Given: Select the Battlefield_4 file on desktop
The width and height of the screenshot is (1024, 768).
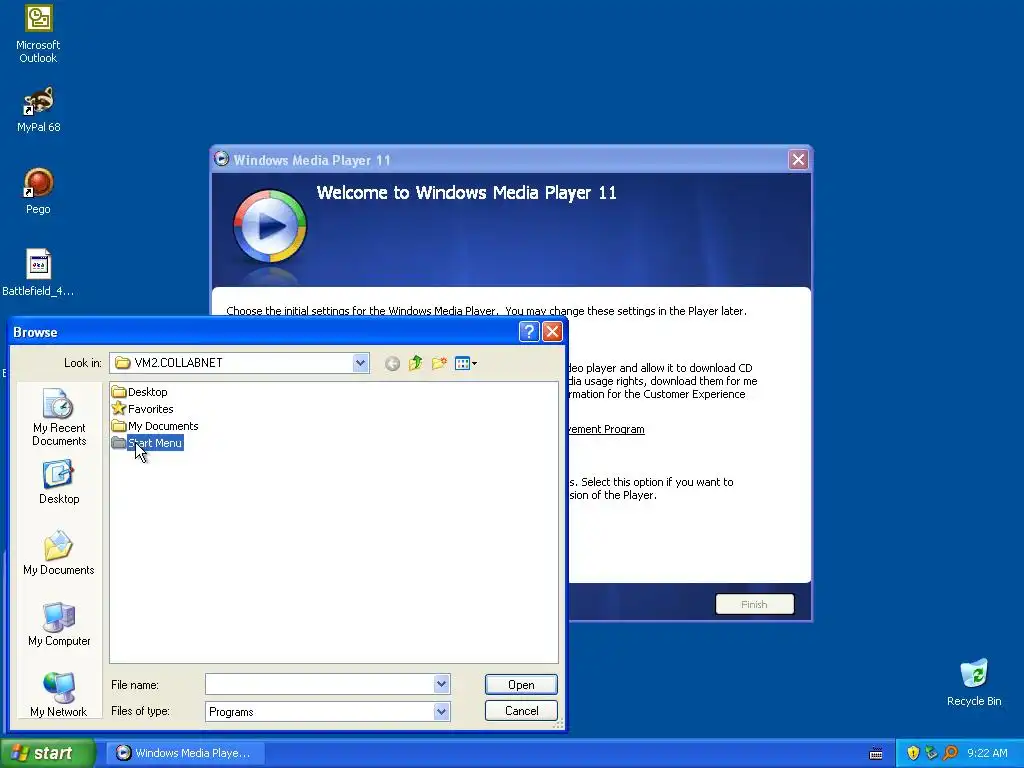Looking at the screenshot, I should tap(38, 273).
